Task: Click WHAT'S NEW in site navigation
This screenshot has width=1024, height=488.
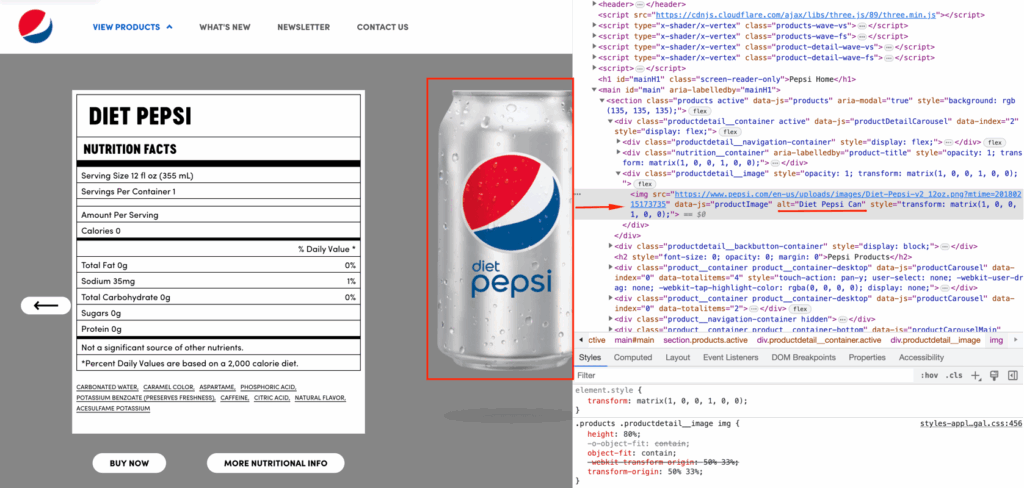Action: 225,27
